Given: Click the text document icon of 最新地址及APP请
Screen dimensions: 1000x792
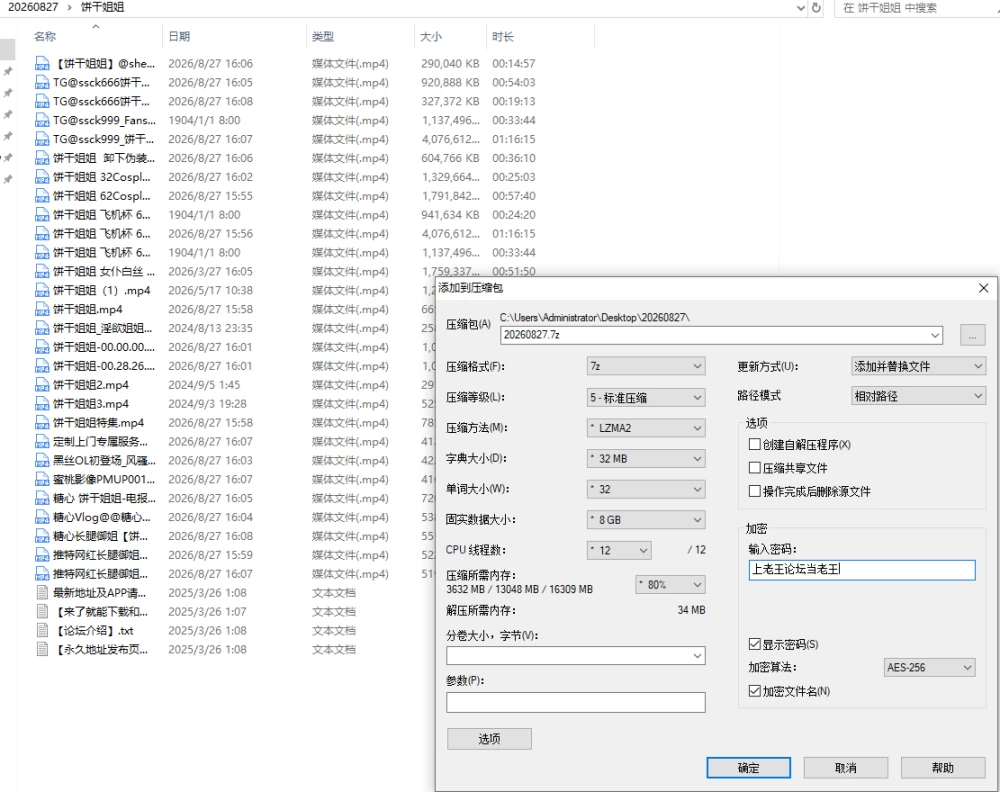Looking at the screenshot, I should (x=42, y=593).
